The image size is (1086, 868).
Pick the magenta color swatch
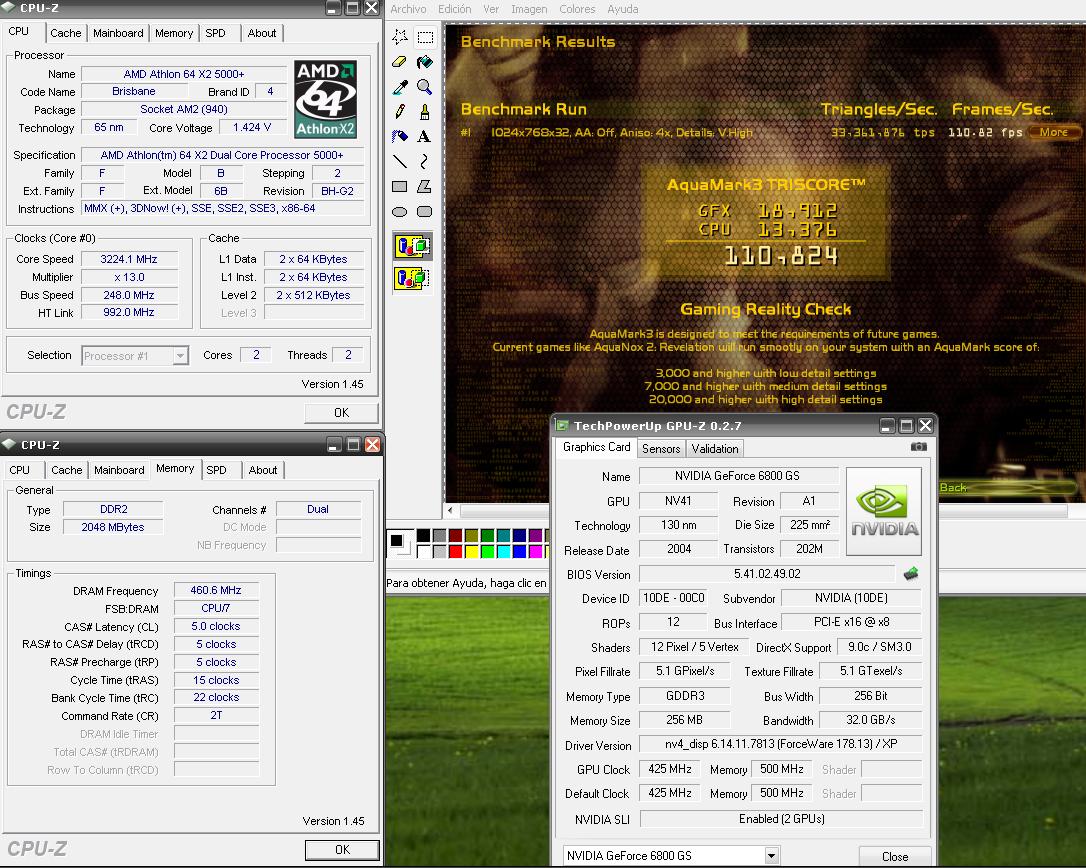click(535, 551)
